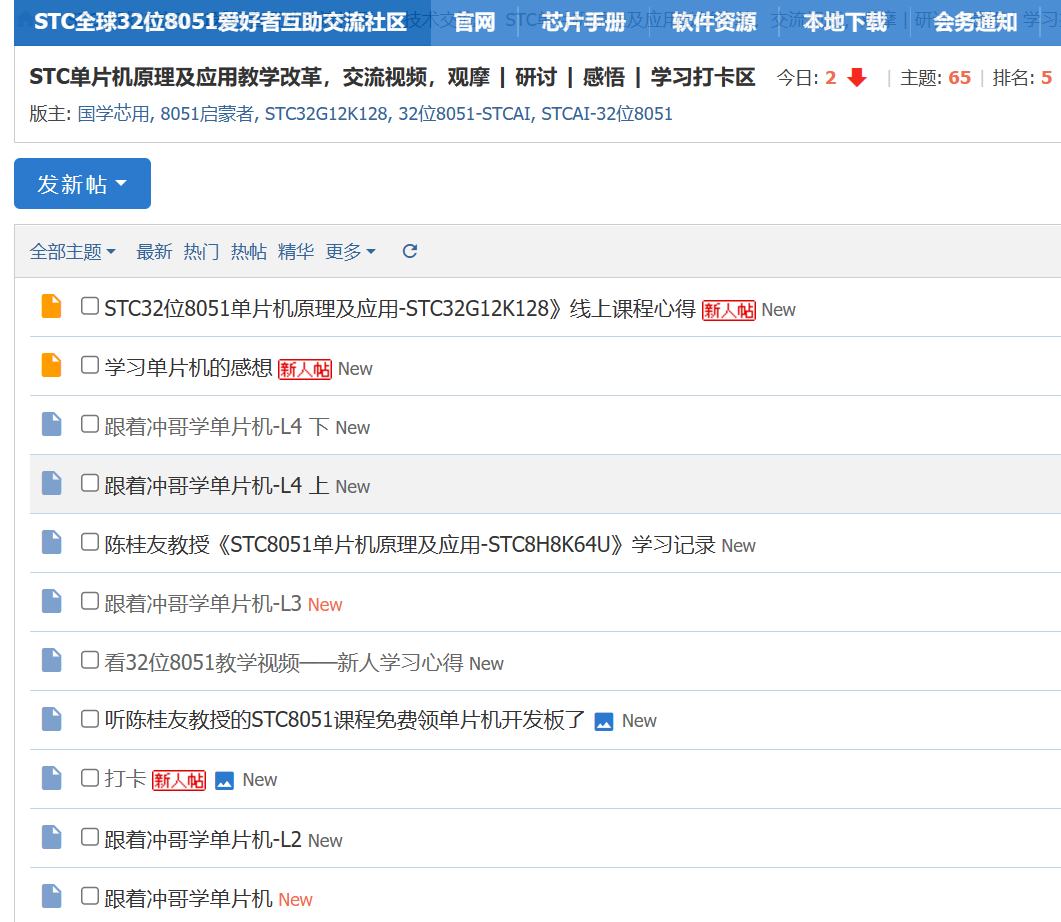Click the thread icon beside 陈桂友教授 学习记录
Screen dimensions: 1061x922
coord(51,542)
